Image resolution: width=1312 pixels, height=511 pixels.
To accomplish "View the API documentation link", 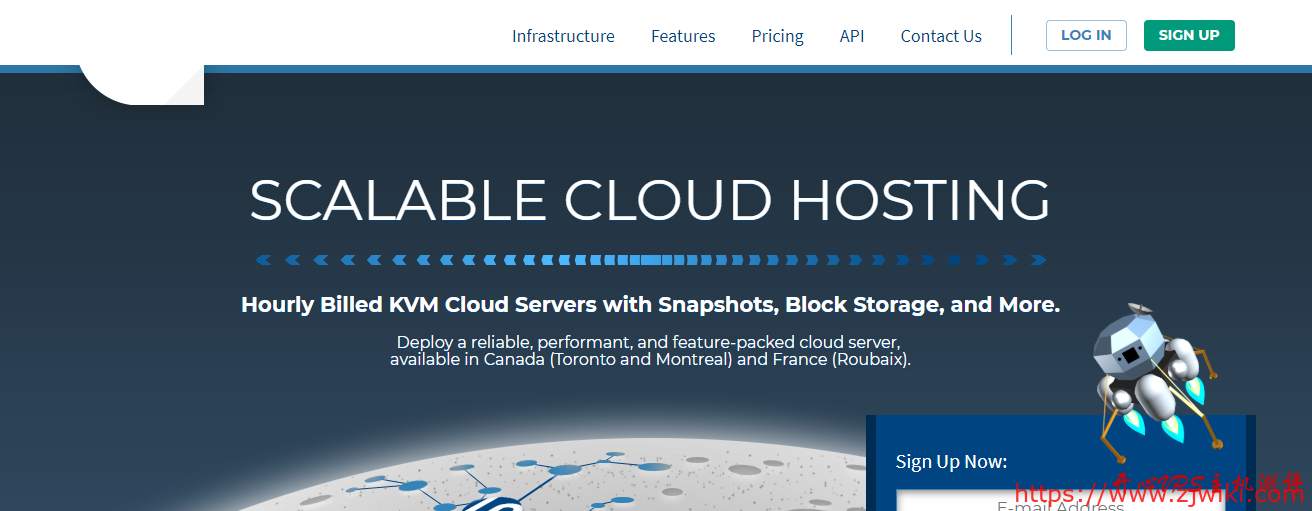I will point(852,36).
